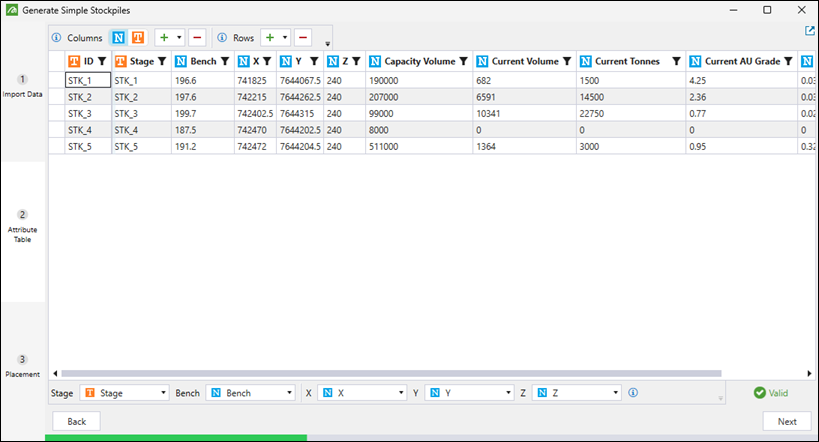Click the Columns info icon
Viewport: 819px width, 442px height.
[x=57, y=38]
